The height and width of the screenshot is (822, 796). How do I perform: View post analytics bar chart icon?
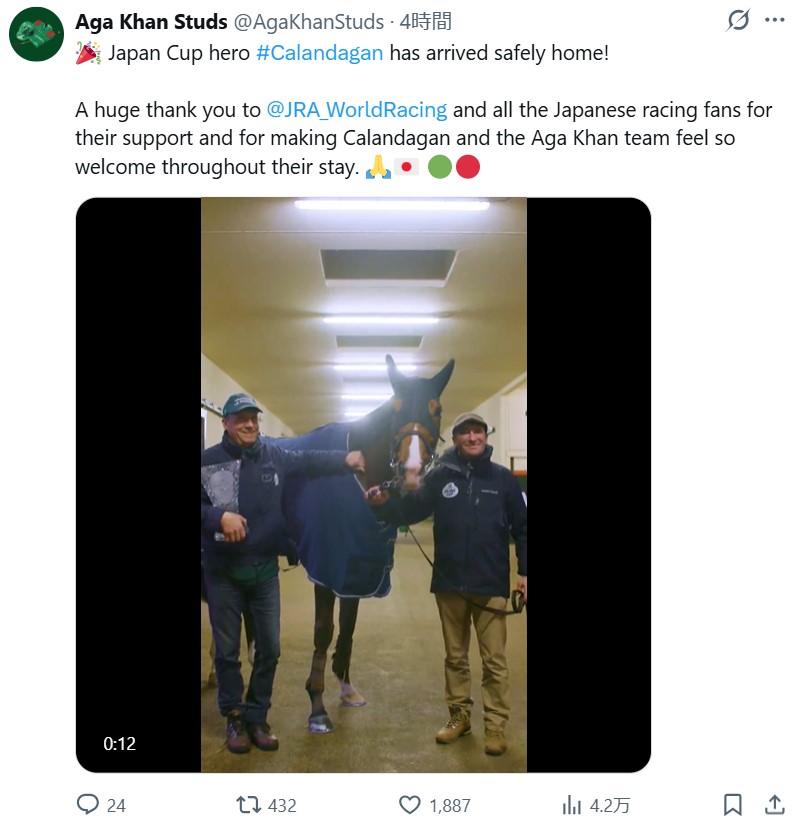(x=572, y=805)
